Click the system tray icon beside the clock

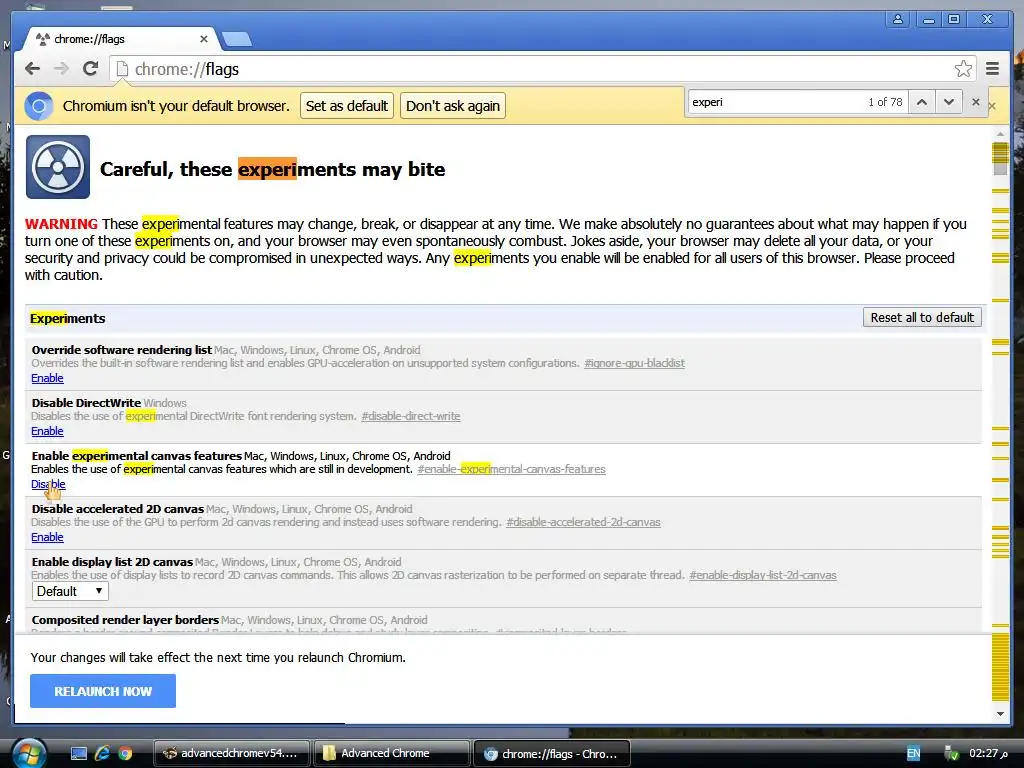point(952,754)
